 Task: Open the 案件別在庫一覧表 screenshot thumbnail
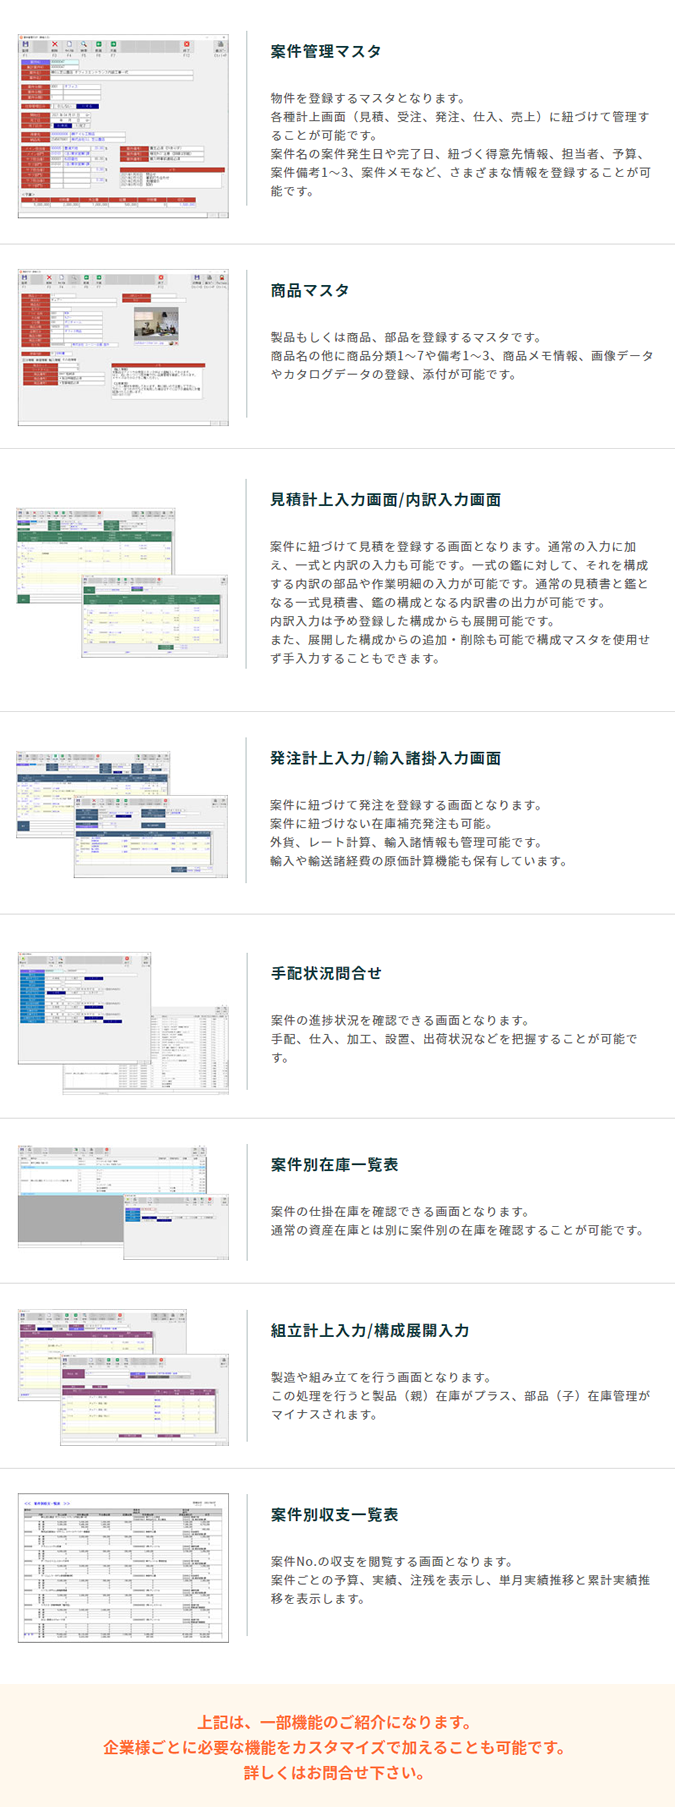point(122,1202)
